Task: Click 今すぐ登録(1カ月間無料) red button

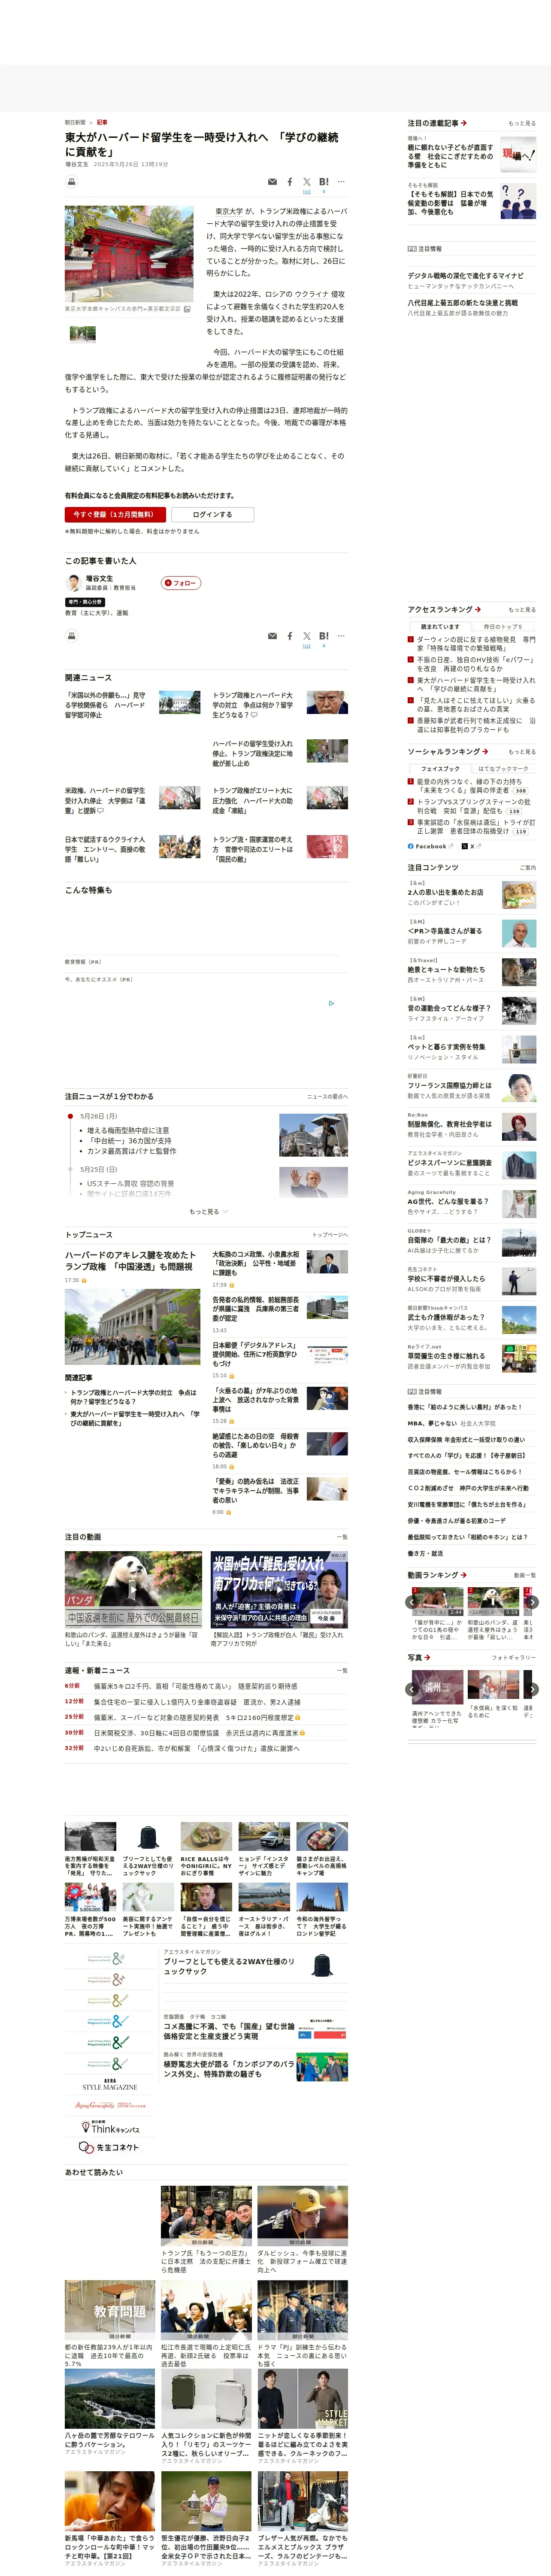Action: coord(115,514)
